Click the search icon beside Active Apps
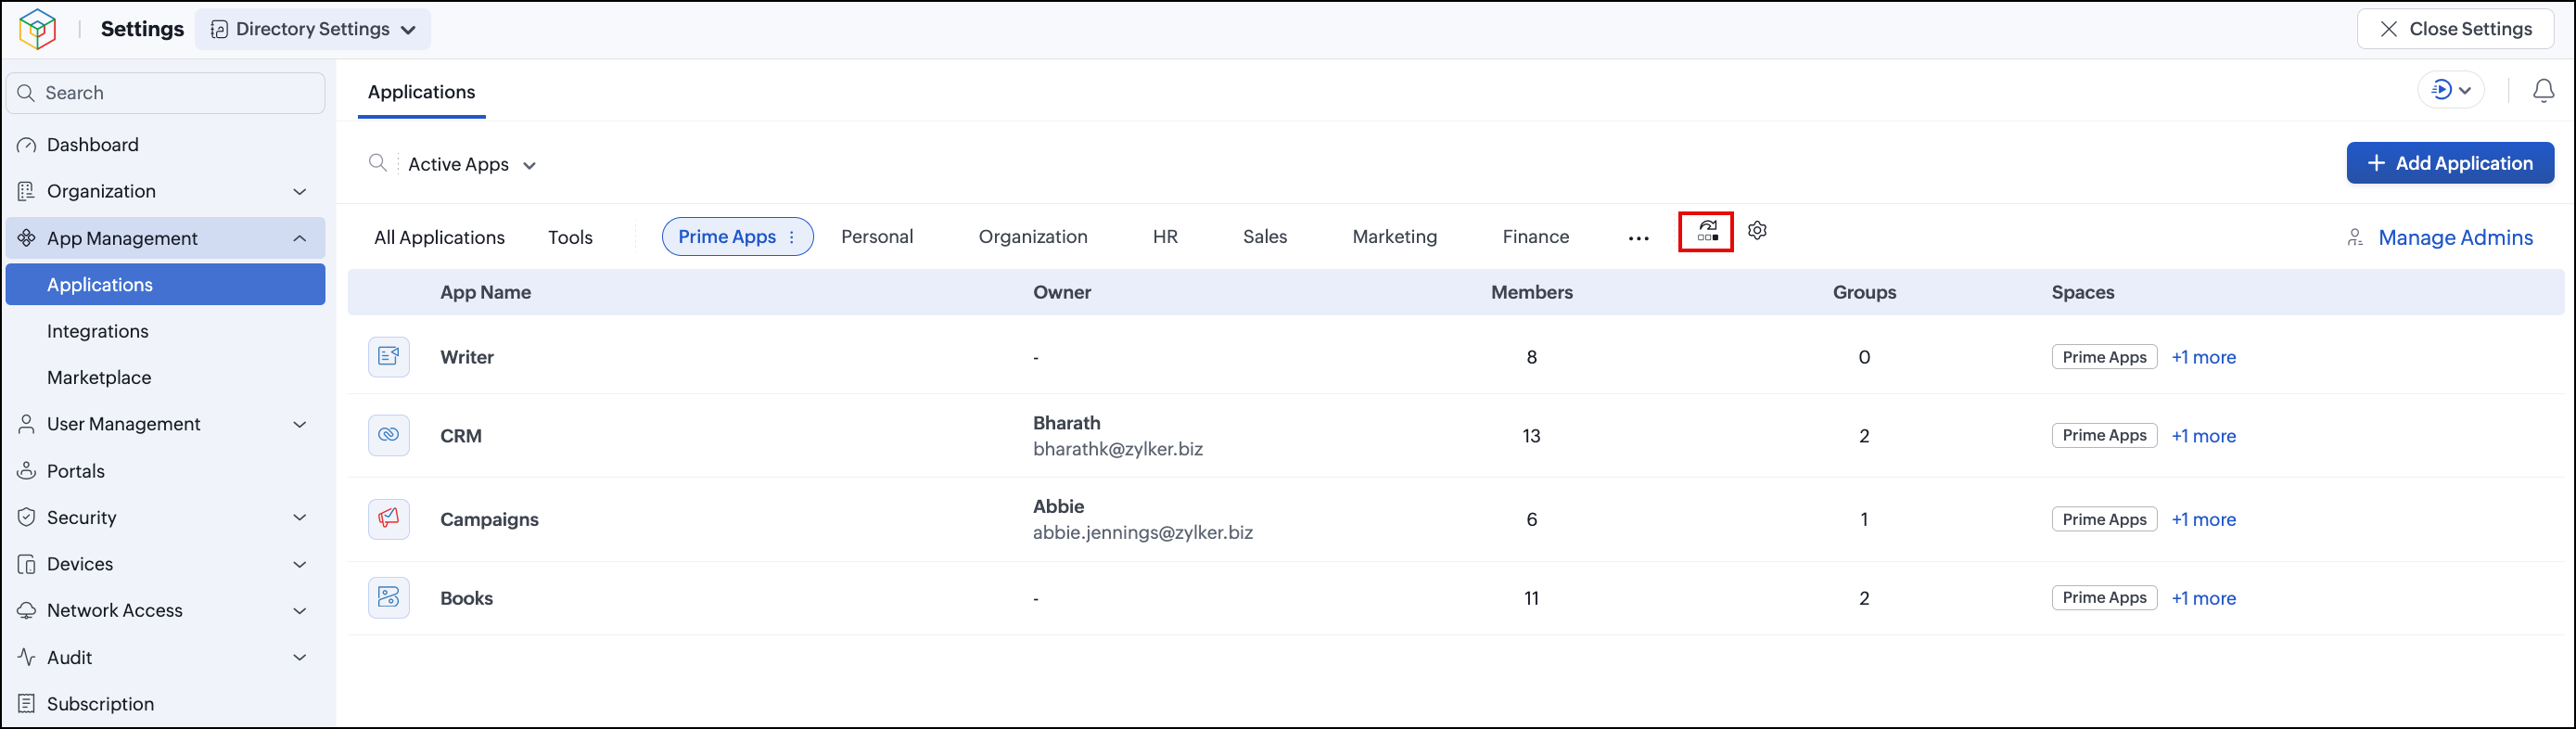This screenshot has width=2576, height=729. tap(378, 163)
